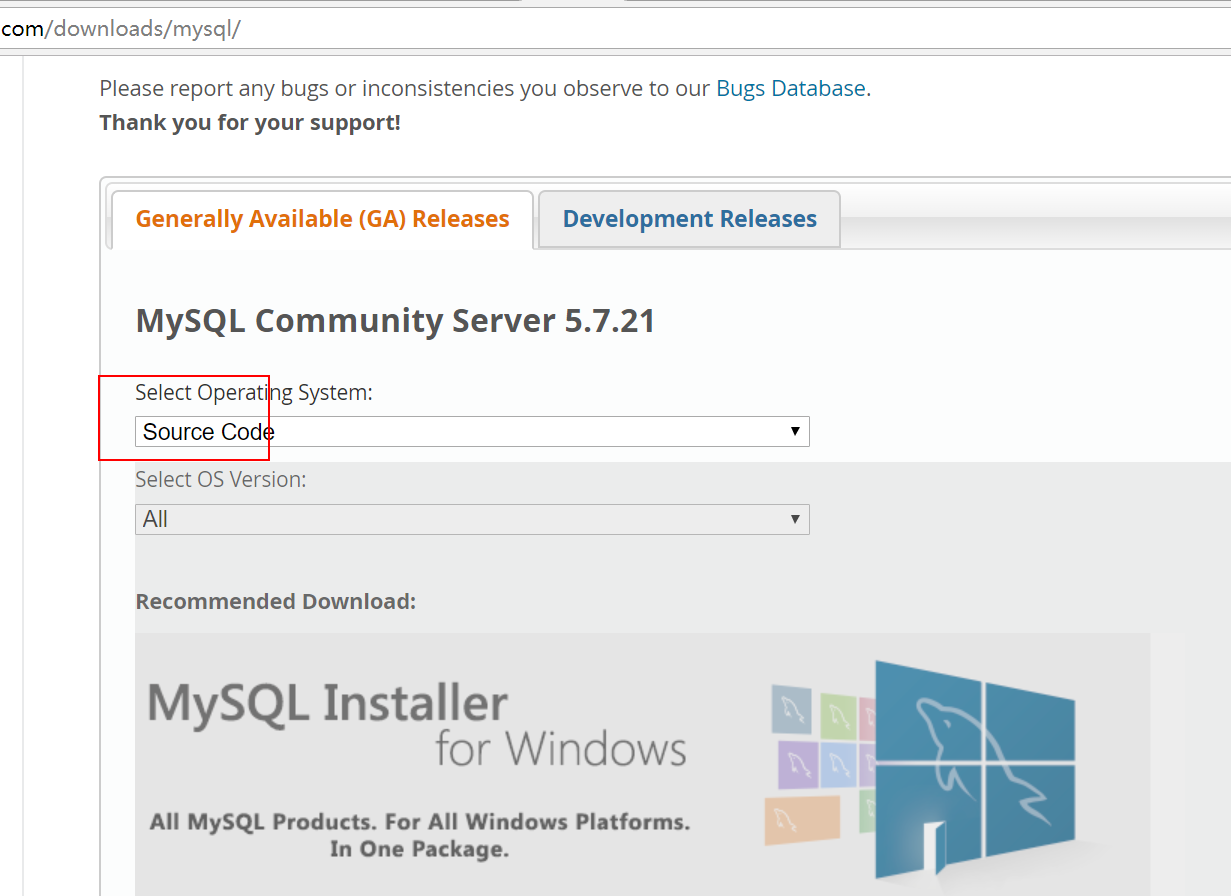The image size is (1231, 896).
Task: Click the 'Thank you for your support!' text
Action: (250, 123)
